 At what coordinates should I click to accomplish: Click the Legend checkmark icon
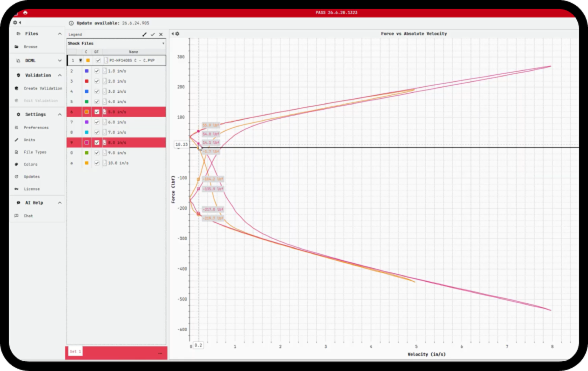click(153, 35)
